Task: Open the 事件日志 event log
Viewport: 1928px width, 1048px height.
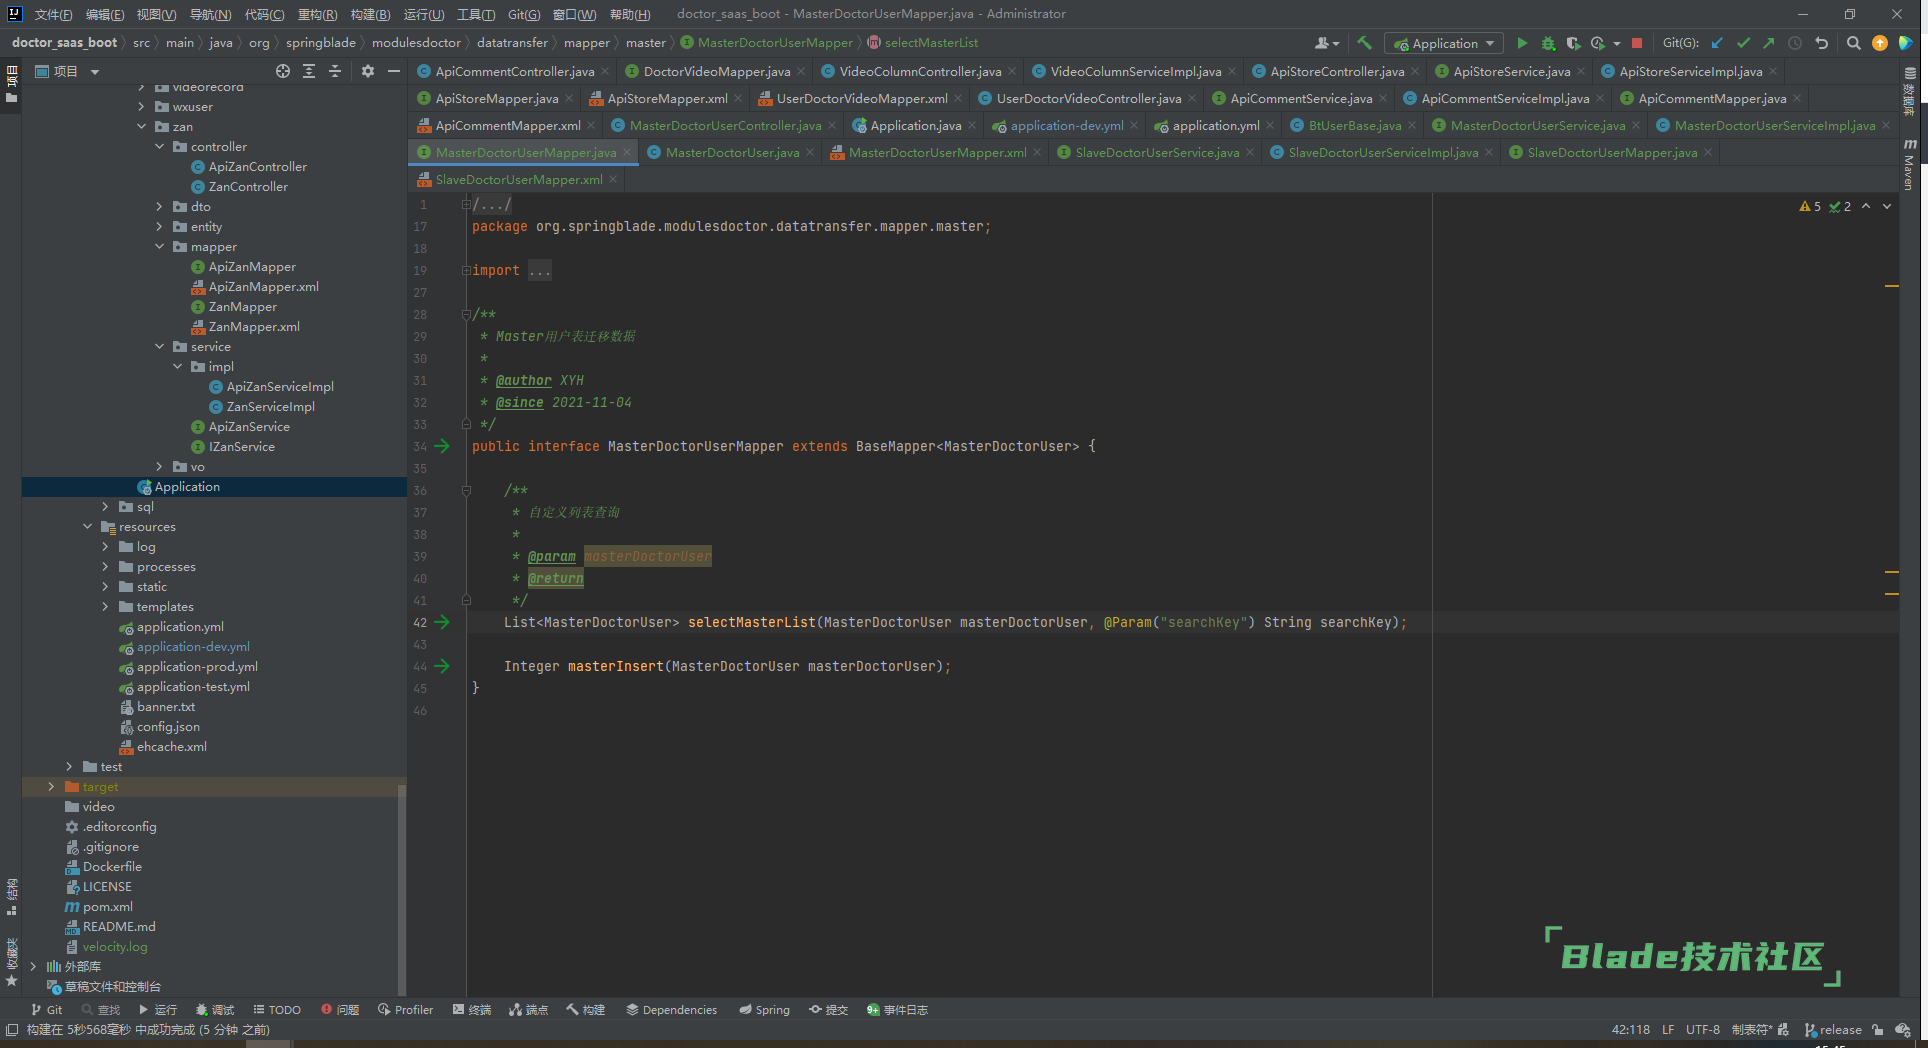Action: (x=897, y=1009)
